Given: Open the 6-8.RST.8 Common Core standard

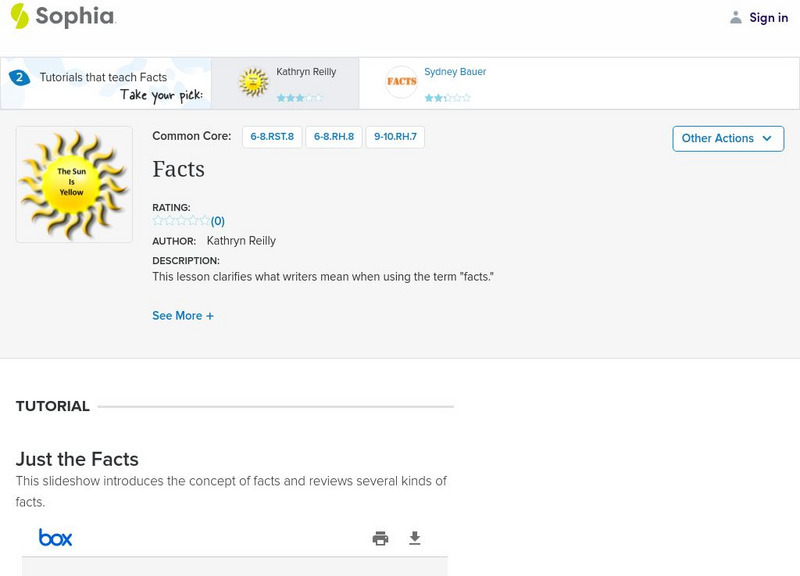Looking at the screenshot, I should [x=272, y=137].
